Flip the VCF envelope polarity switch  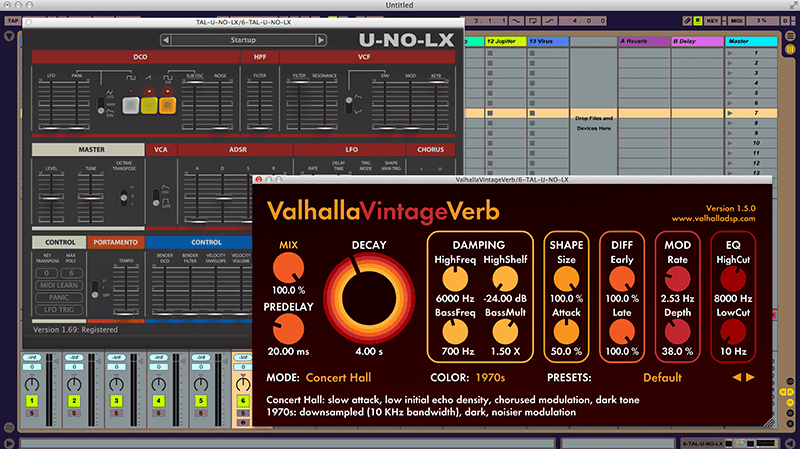tap(349, 105)
